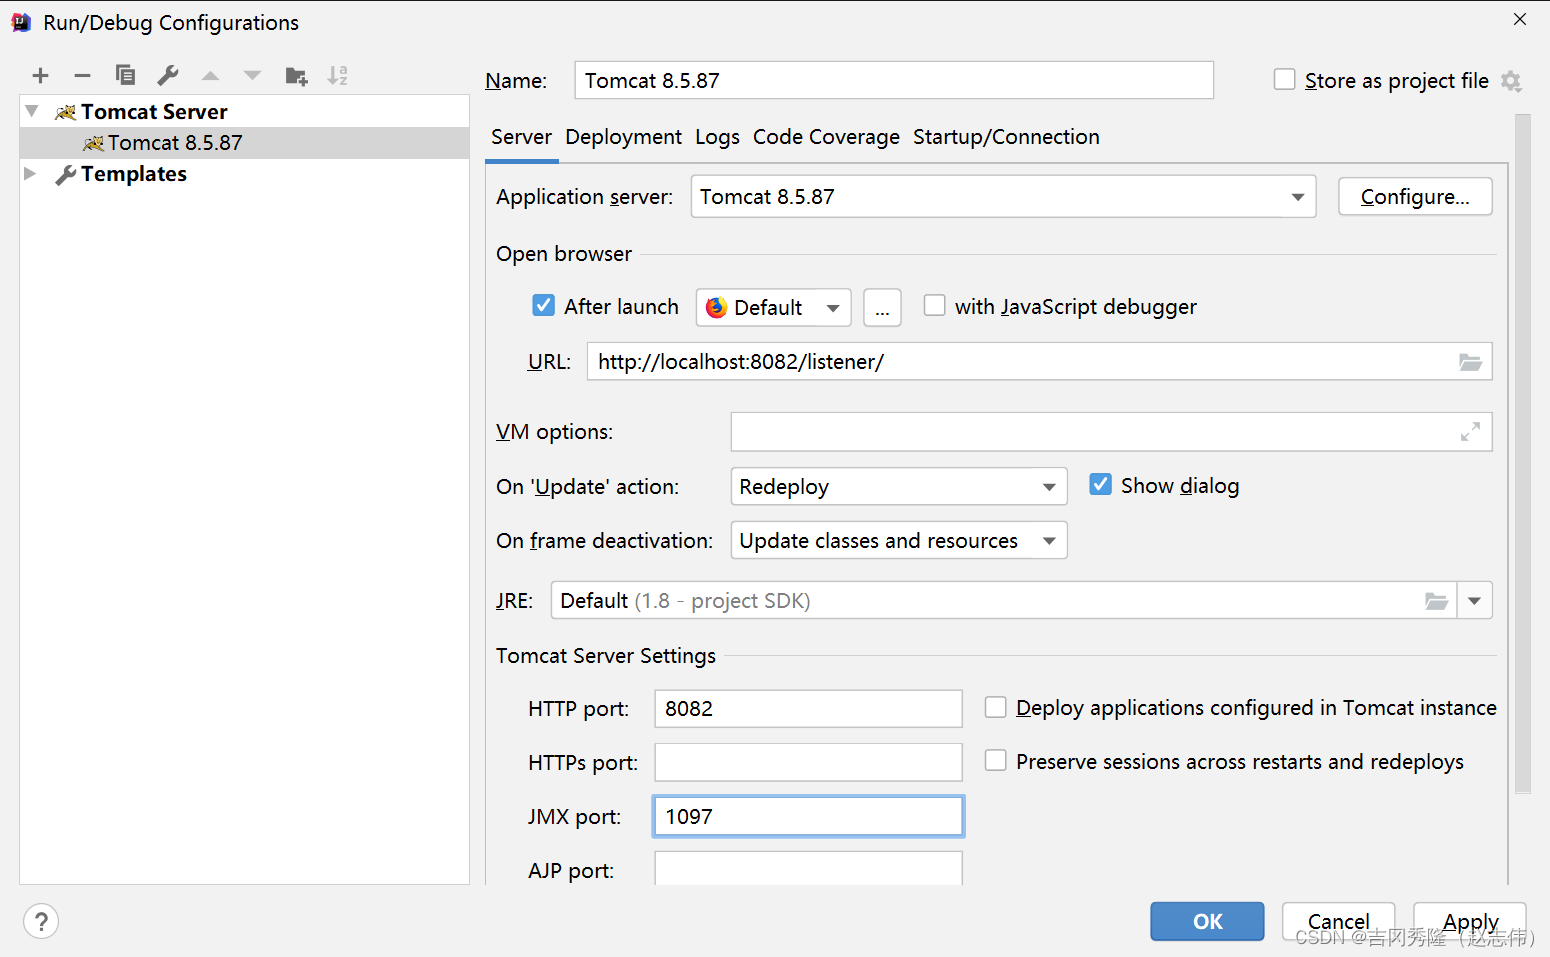Focus the JMX port field
1550x957 pixels.
tap(808, 816)
